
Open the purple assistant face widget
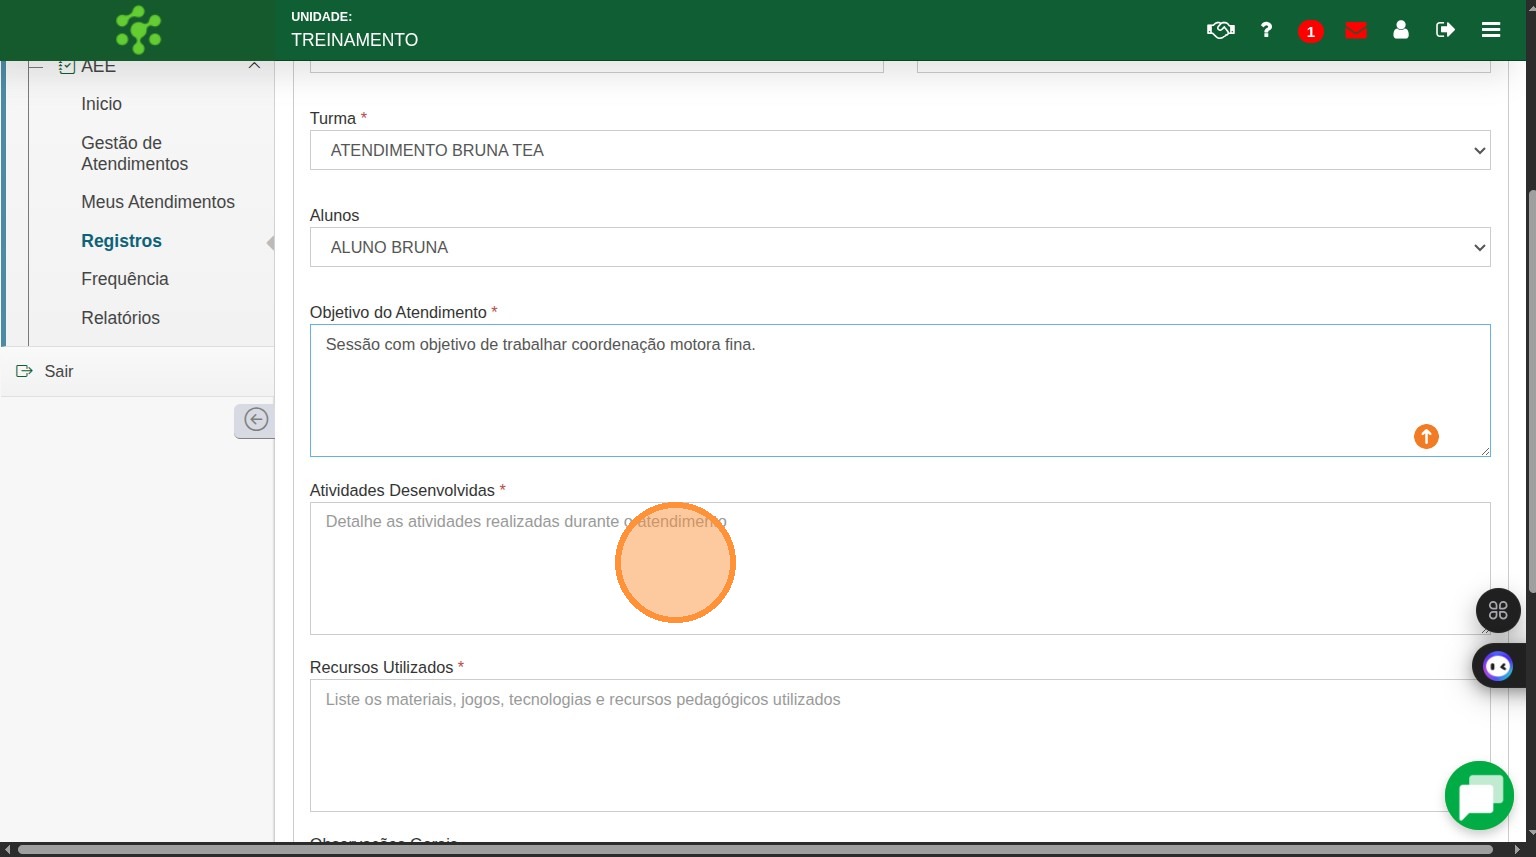pyautogui.click(x=1498, y=666)
